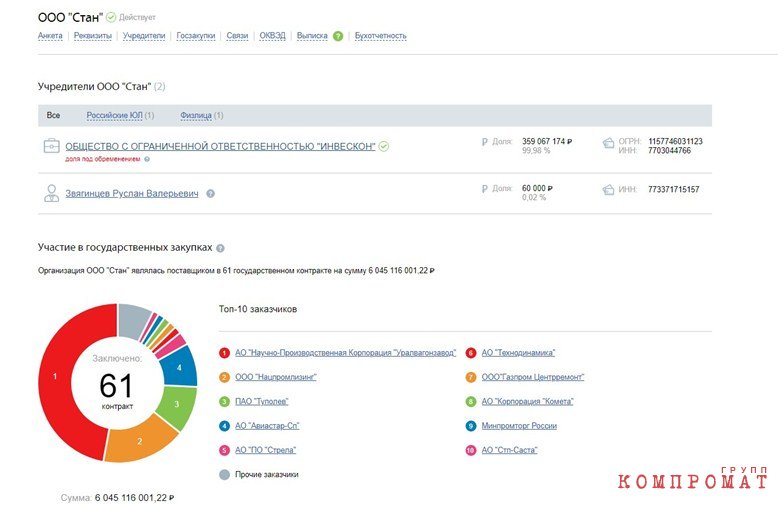This screenshot has height=509, width=778.
Task: Open АО Научно-Производственная Корпорация Уралвагонзавод link
Action: coord(345,353)
